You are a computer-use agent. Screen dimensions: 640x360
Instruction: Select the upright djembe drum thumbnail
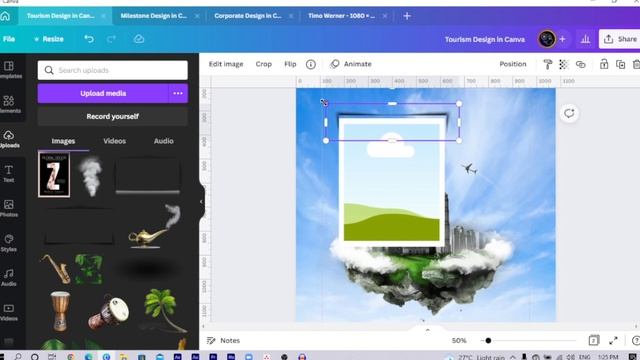[x=60, y=311]
